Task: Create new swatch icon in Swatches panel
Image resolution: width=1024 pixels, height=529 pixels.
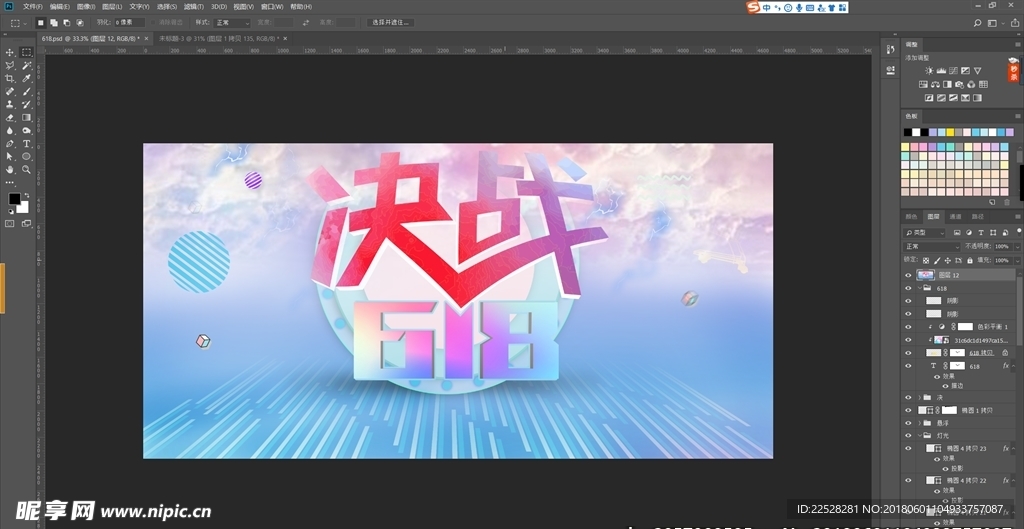Action: (992, 203)
